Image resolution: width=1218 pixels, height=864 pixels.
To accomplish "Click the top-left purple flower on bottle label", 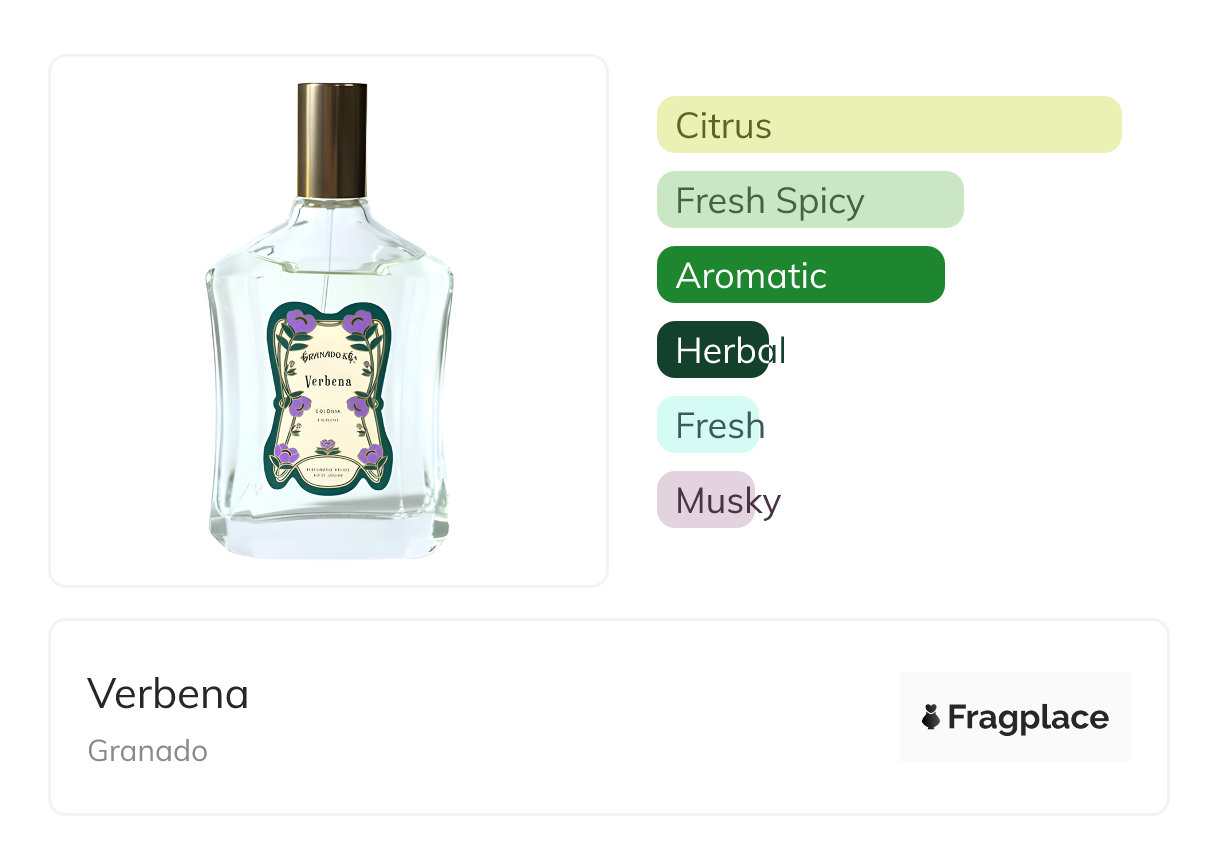I will coord(298,322).
